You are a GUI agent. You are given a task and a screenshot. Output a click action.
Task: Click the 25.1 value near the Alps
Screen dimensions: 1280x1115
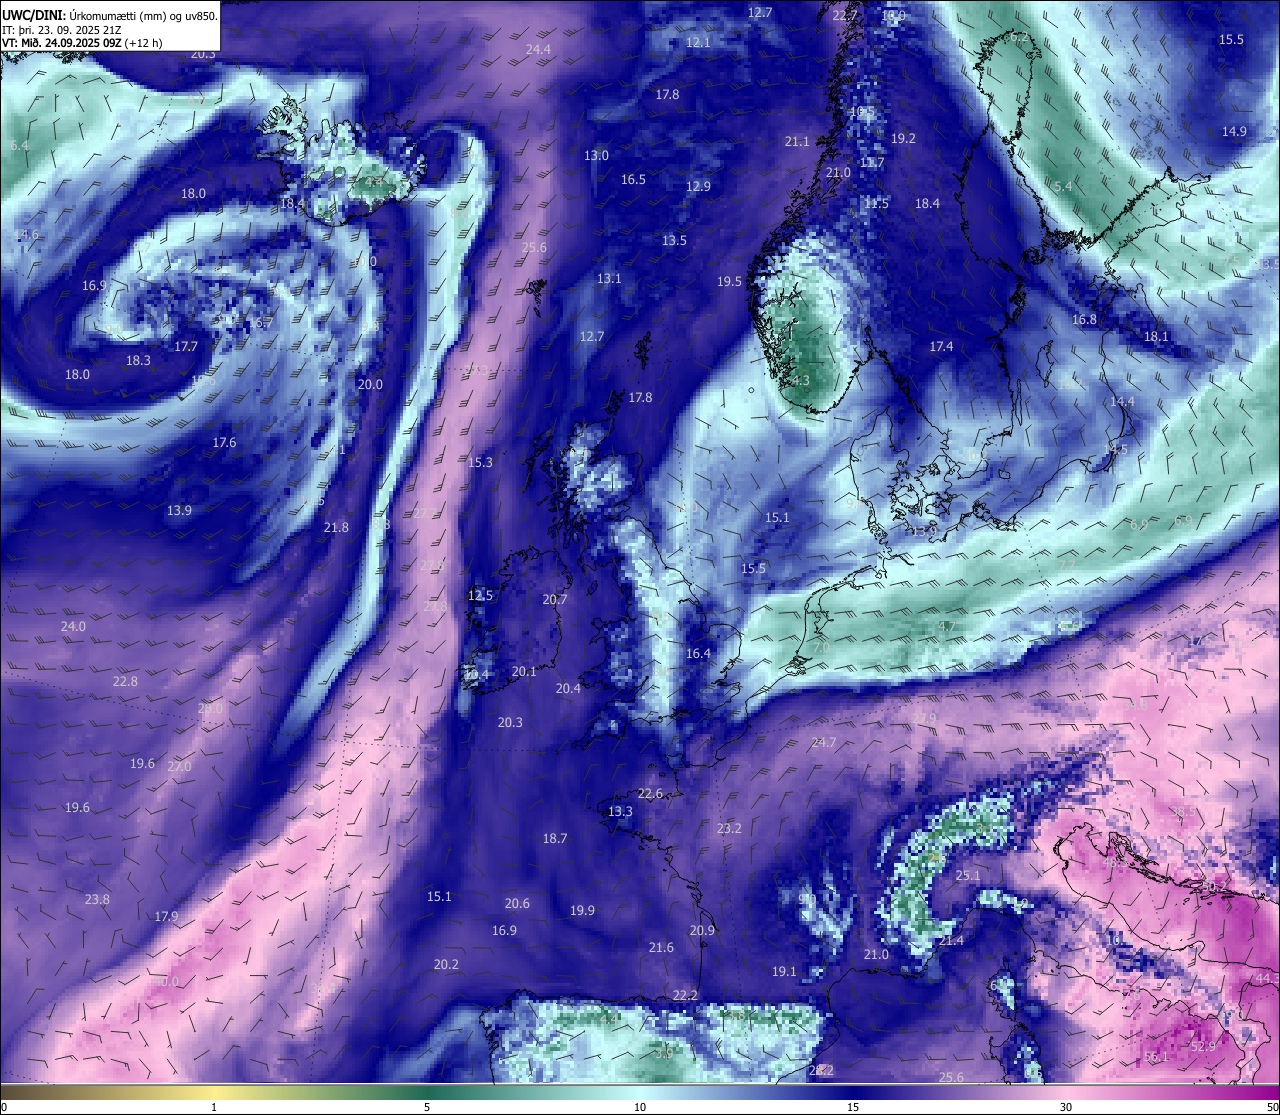tap(968, 875)
